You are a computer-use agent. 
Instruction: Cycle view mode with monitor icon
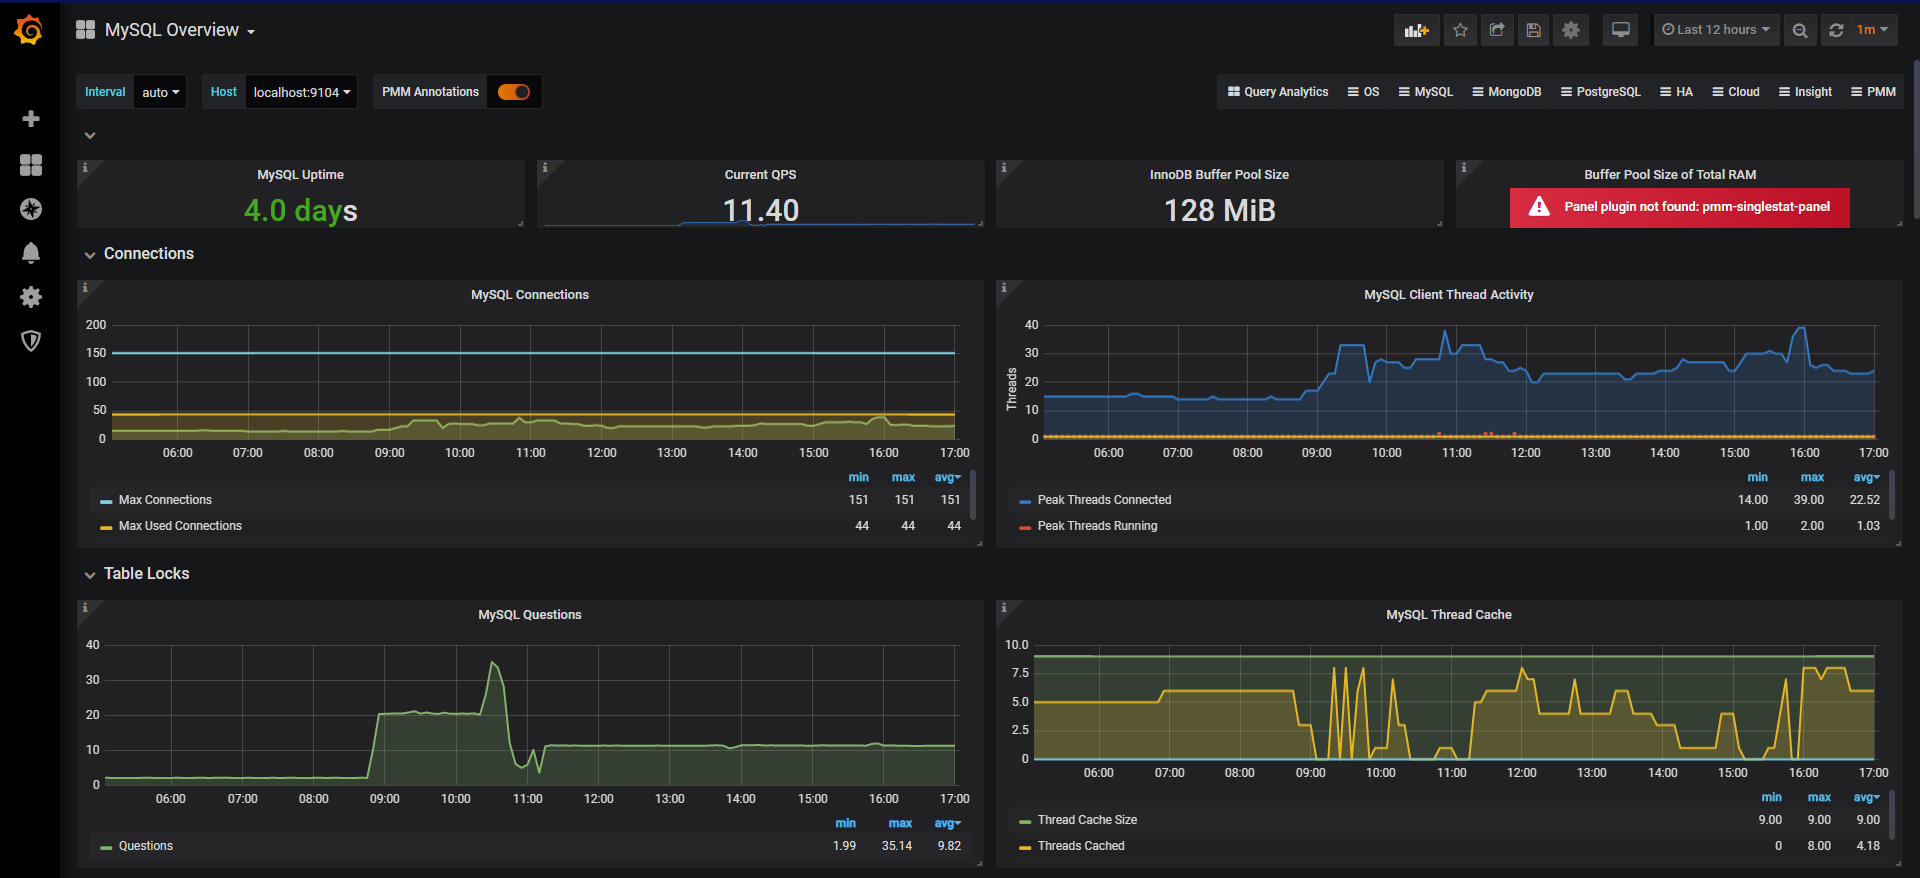coord(1621,30)
